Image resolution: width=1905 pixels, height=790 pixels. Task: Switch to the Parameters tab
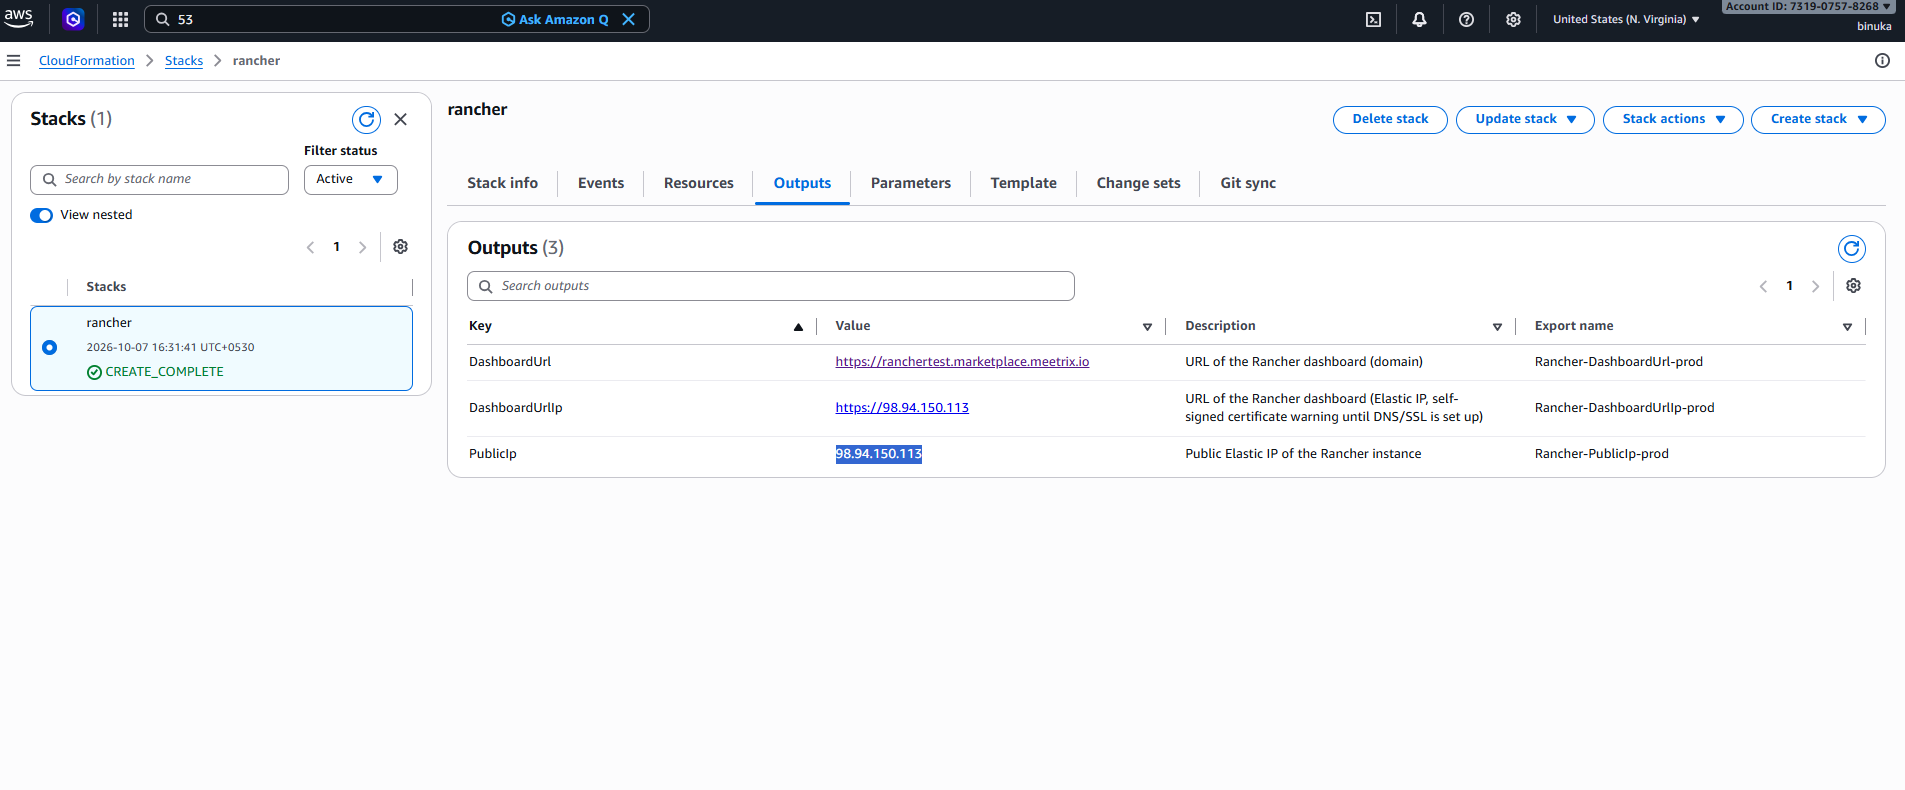[x=910, y=183]
